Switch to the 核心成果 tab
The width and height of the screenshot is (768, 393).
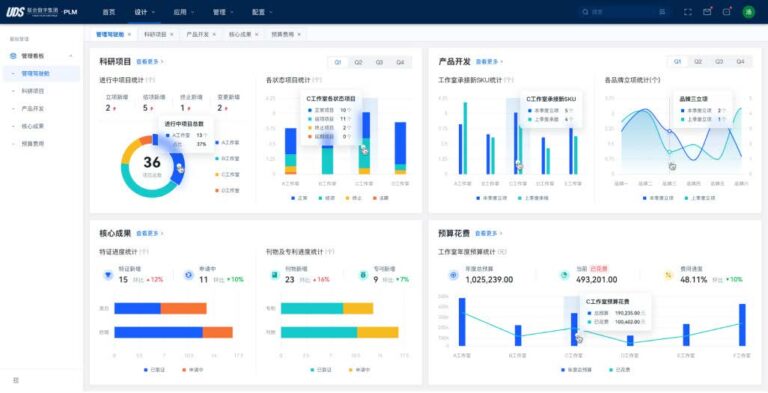coord(240,34)
